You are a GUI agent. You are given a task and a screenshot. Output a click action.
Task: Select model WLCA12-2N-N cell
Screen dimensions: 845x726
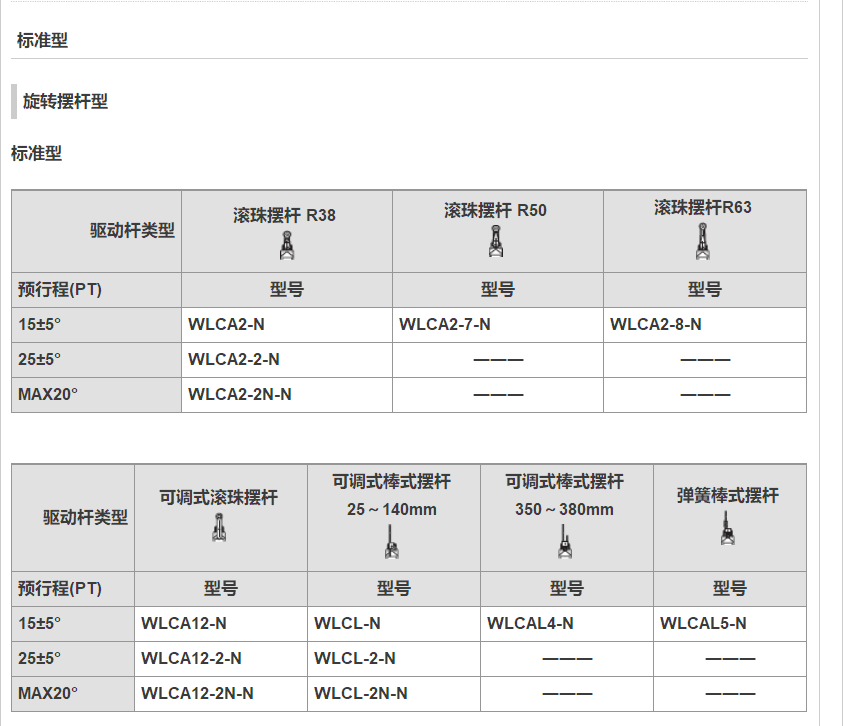click(221, 694)
